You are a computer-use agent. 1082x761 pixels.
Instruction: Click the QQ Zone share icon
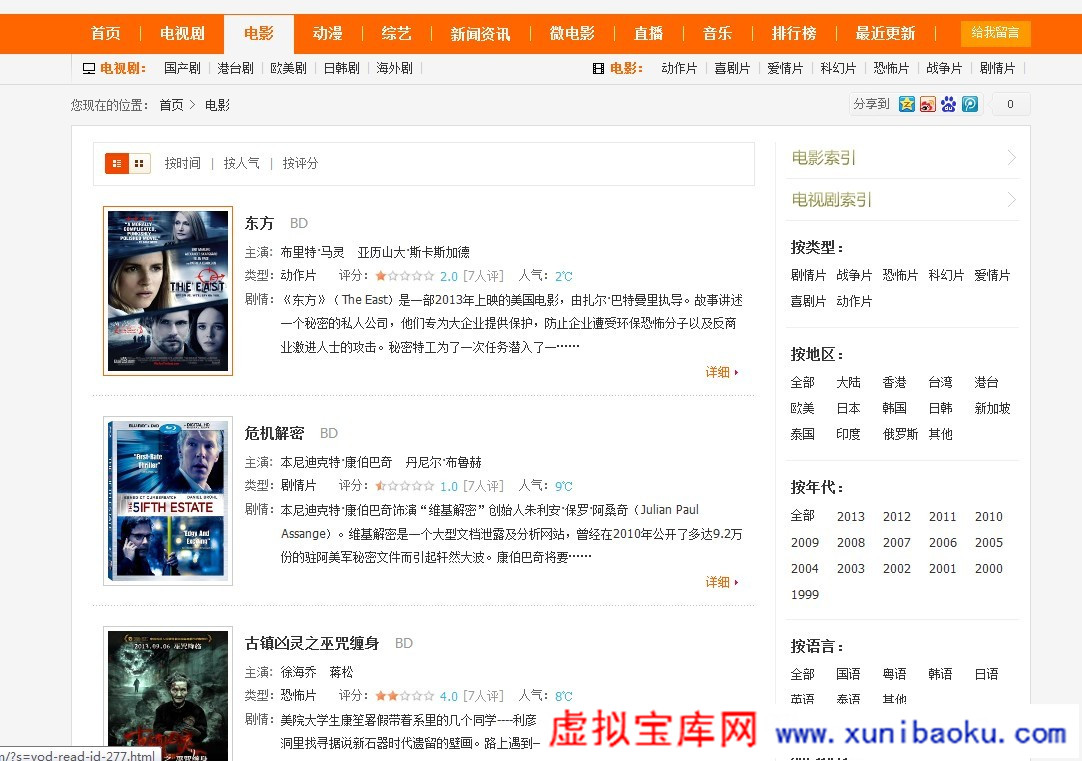[907, 104]
